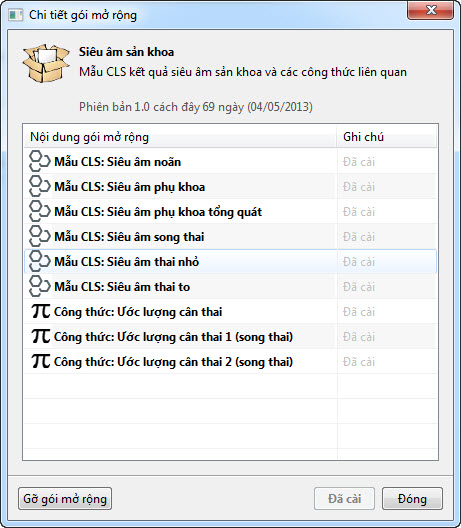Viewport: 461px width, 528px height.
Task: Close the Chi tiết gói mở rộng dialog
Action: (430, 10)
